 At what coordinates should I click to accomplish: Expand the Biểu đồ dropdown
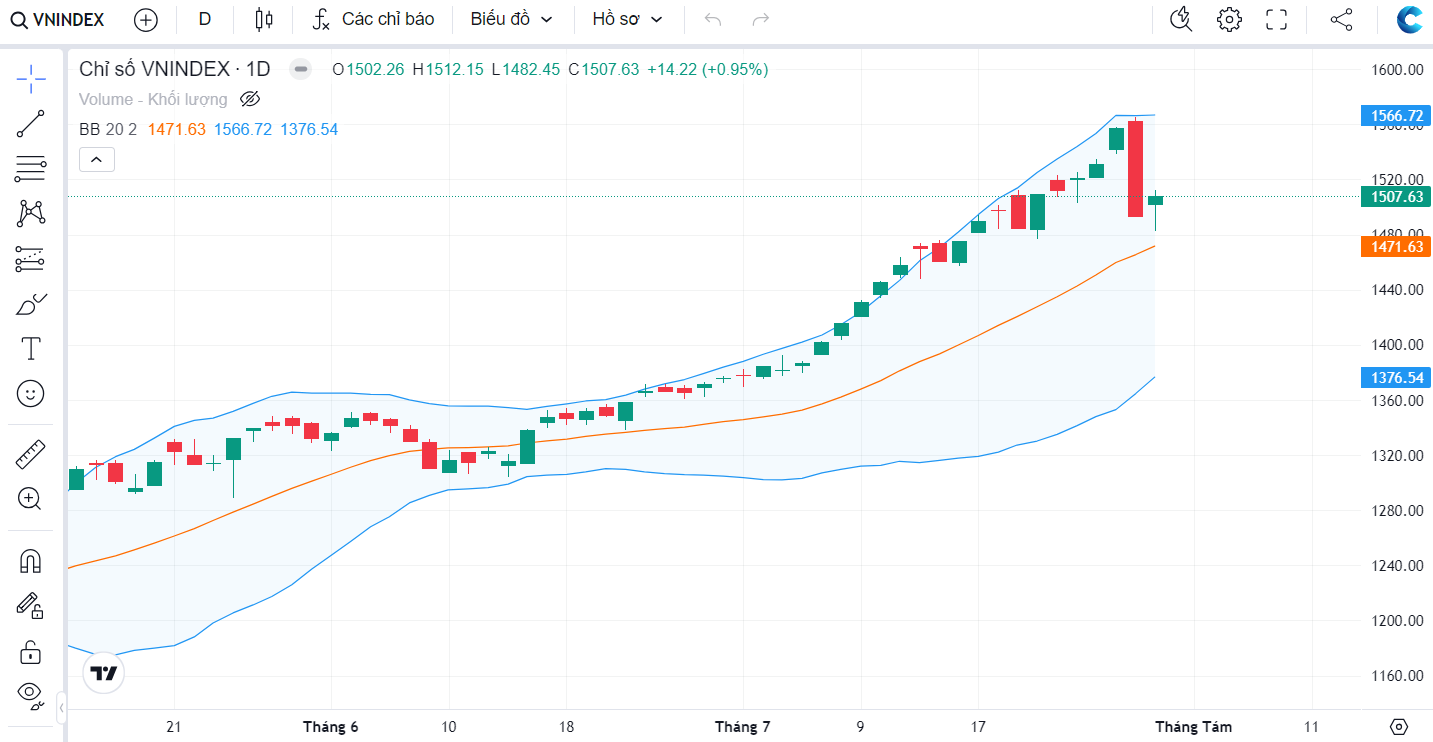click(x=511, y=19)
